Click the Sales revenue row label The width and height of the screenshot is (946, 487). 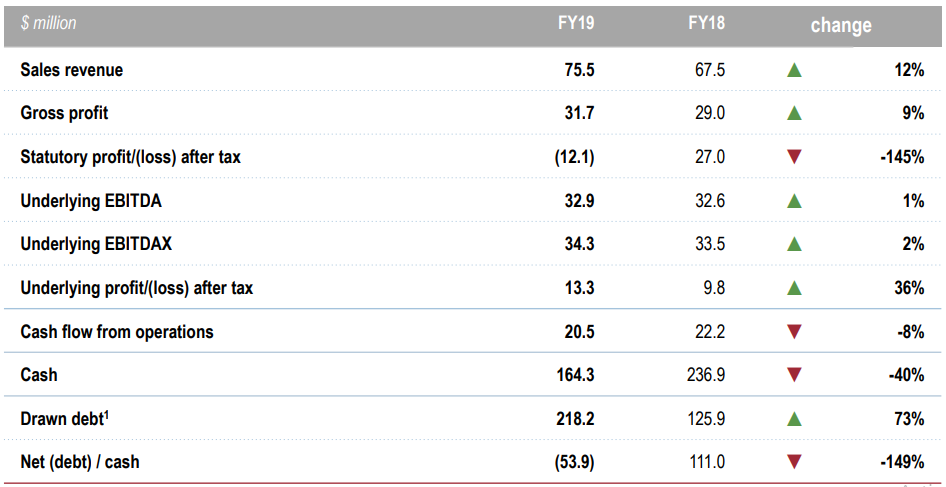pos(72,70)
